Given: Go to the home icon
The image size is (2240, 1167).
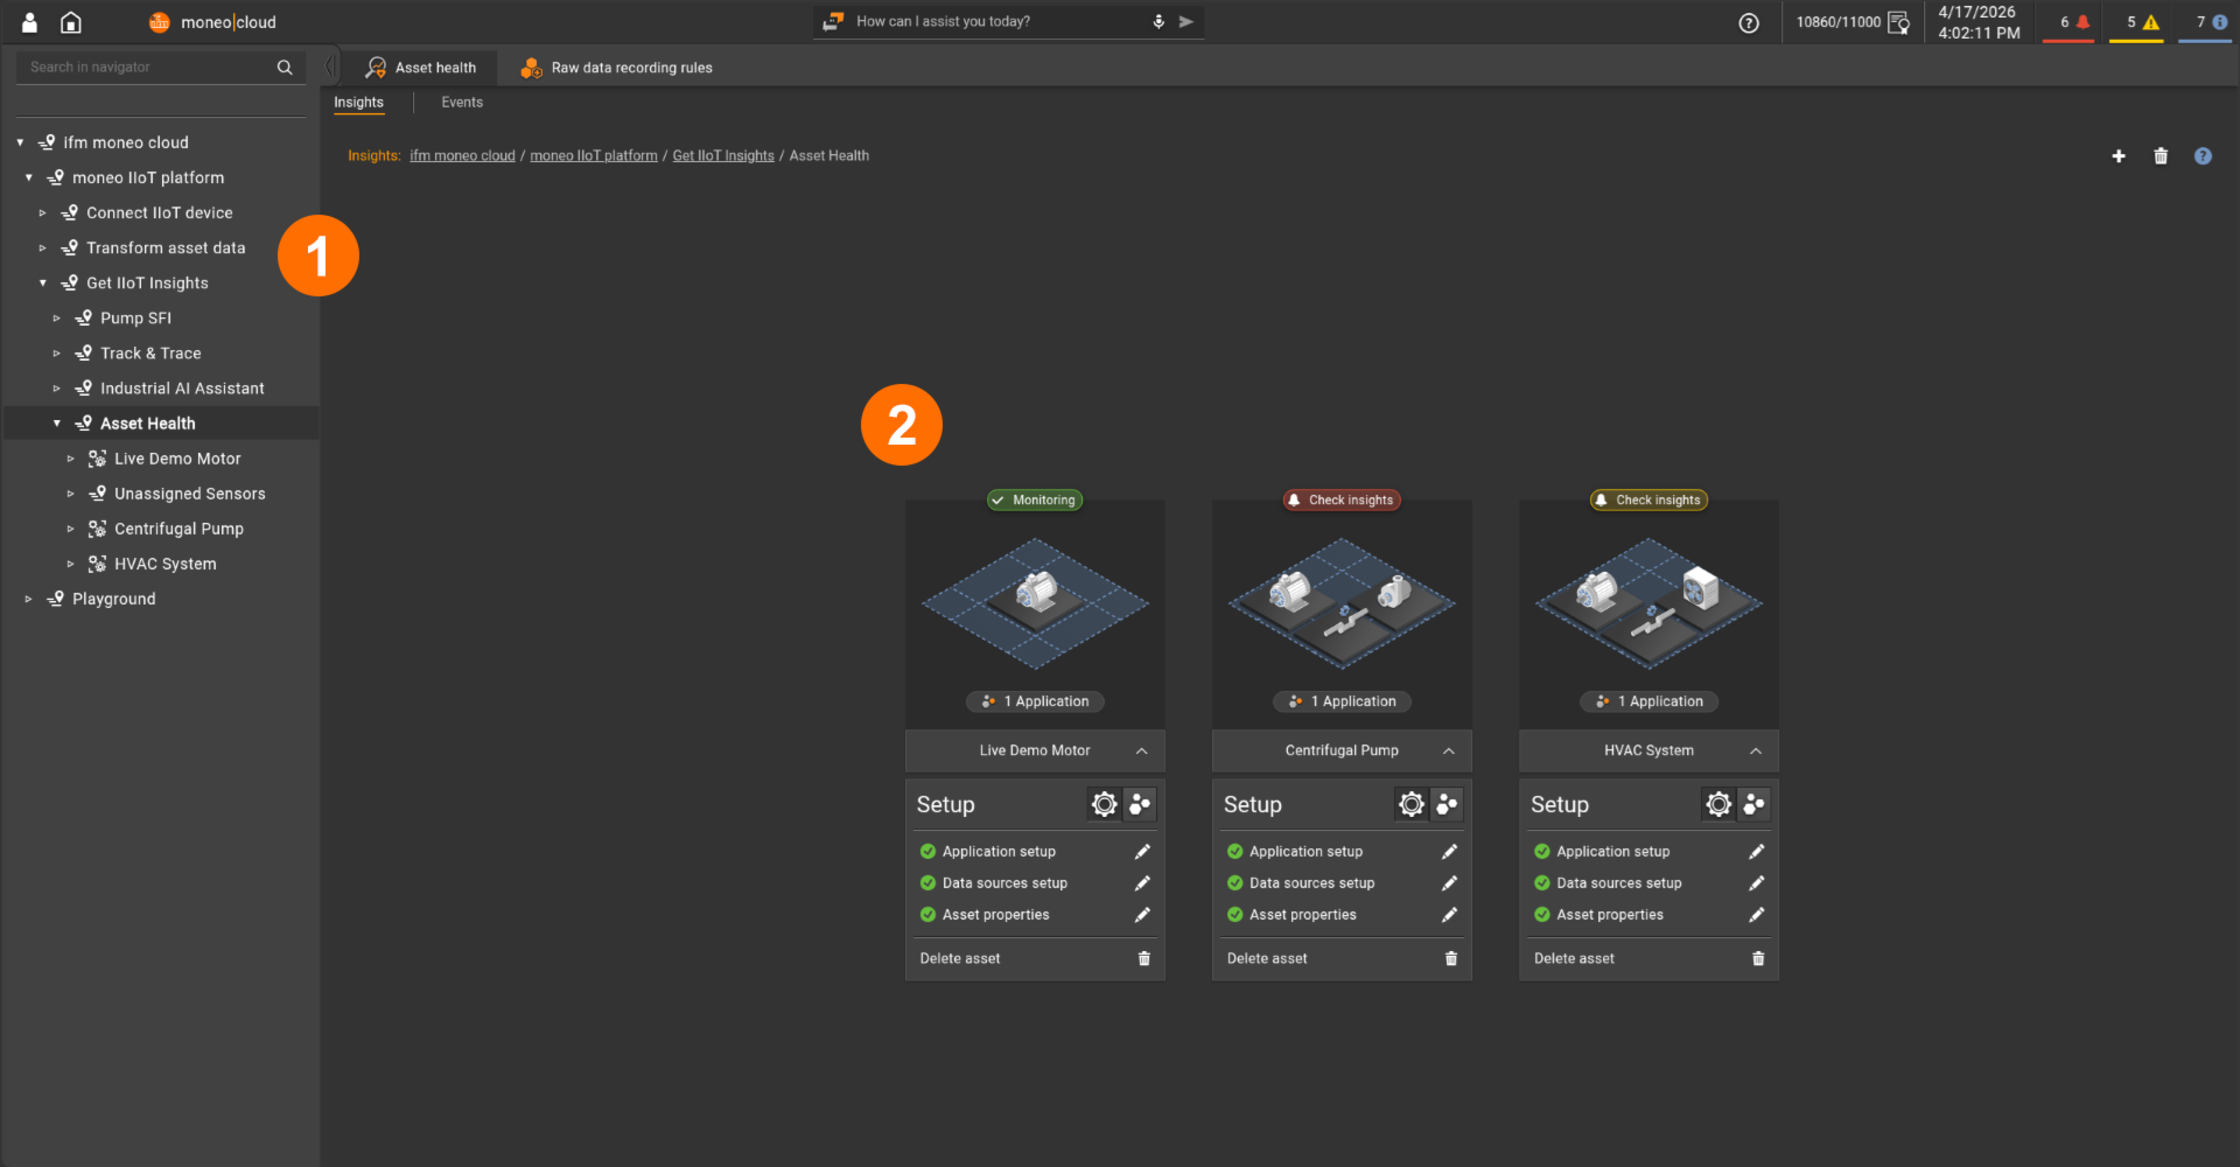Looking at the screenshot, I should 71,22.
